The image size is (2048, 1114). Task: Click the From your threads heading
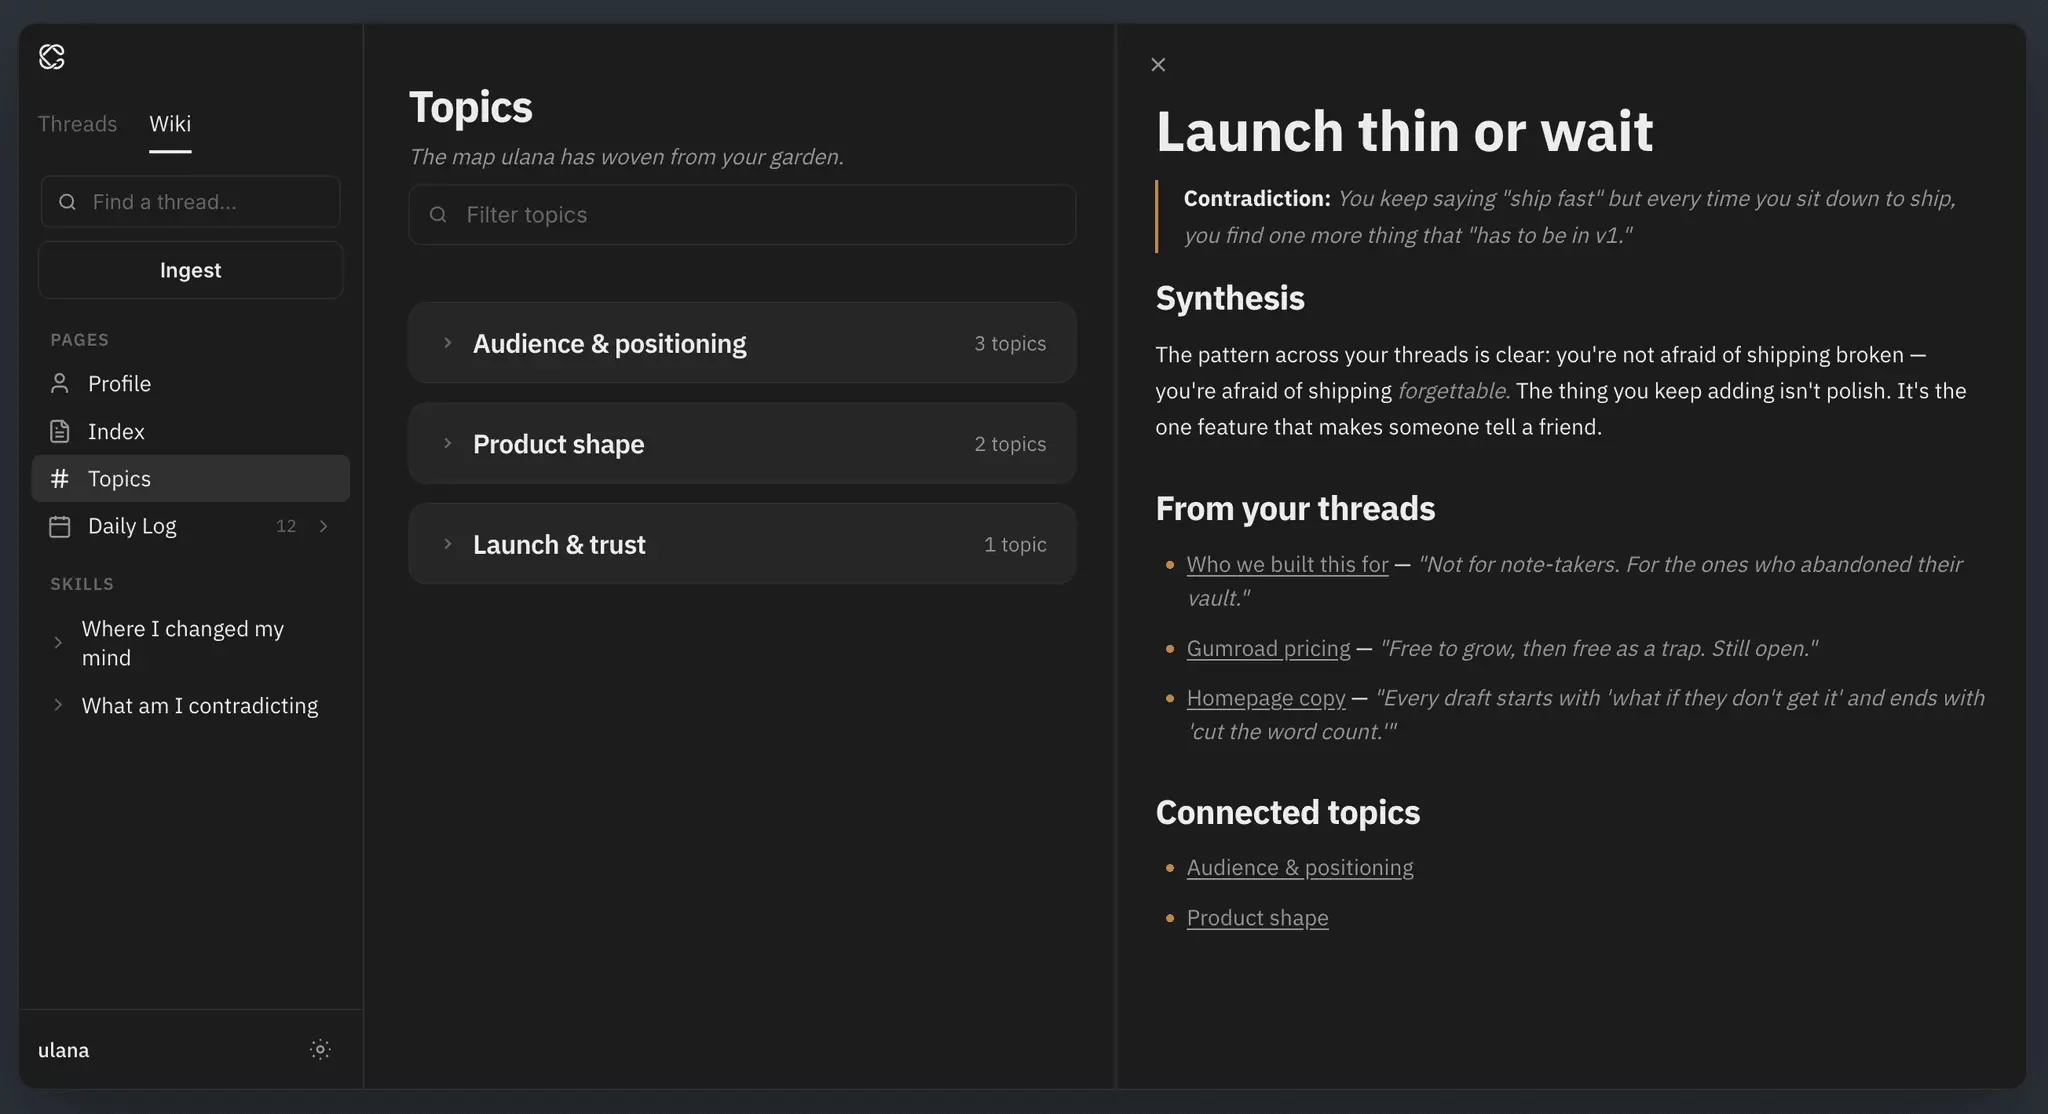(x=1295, y=508)
